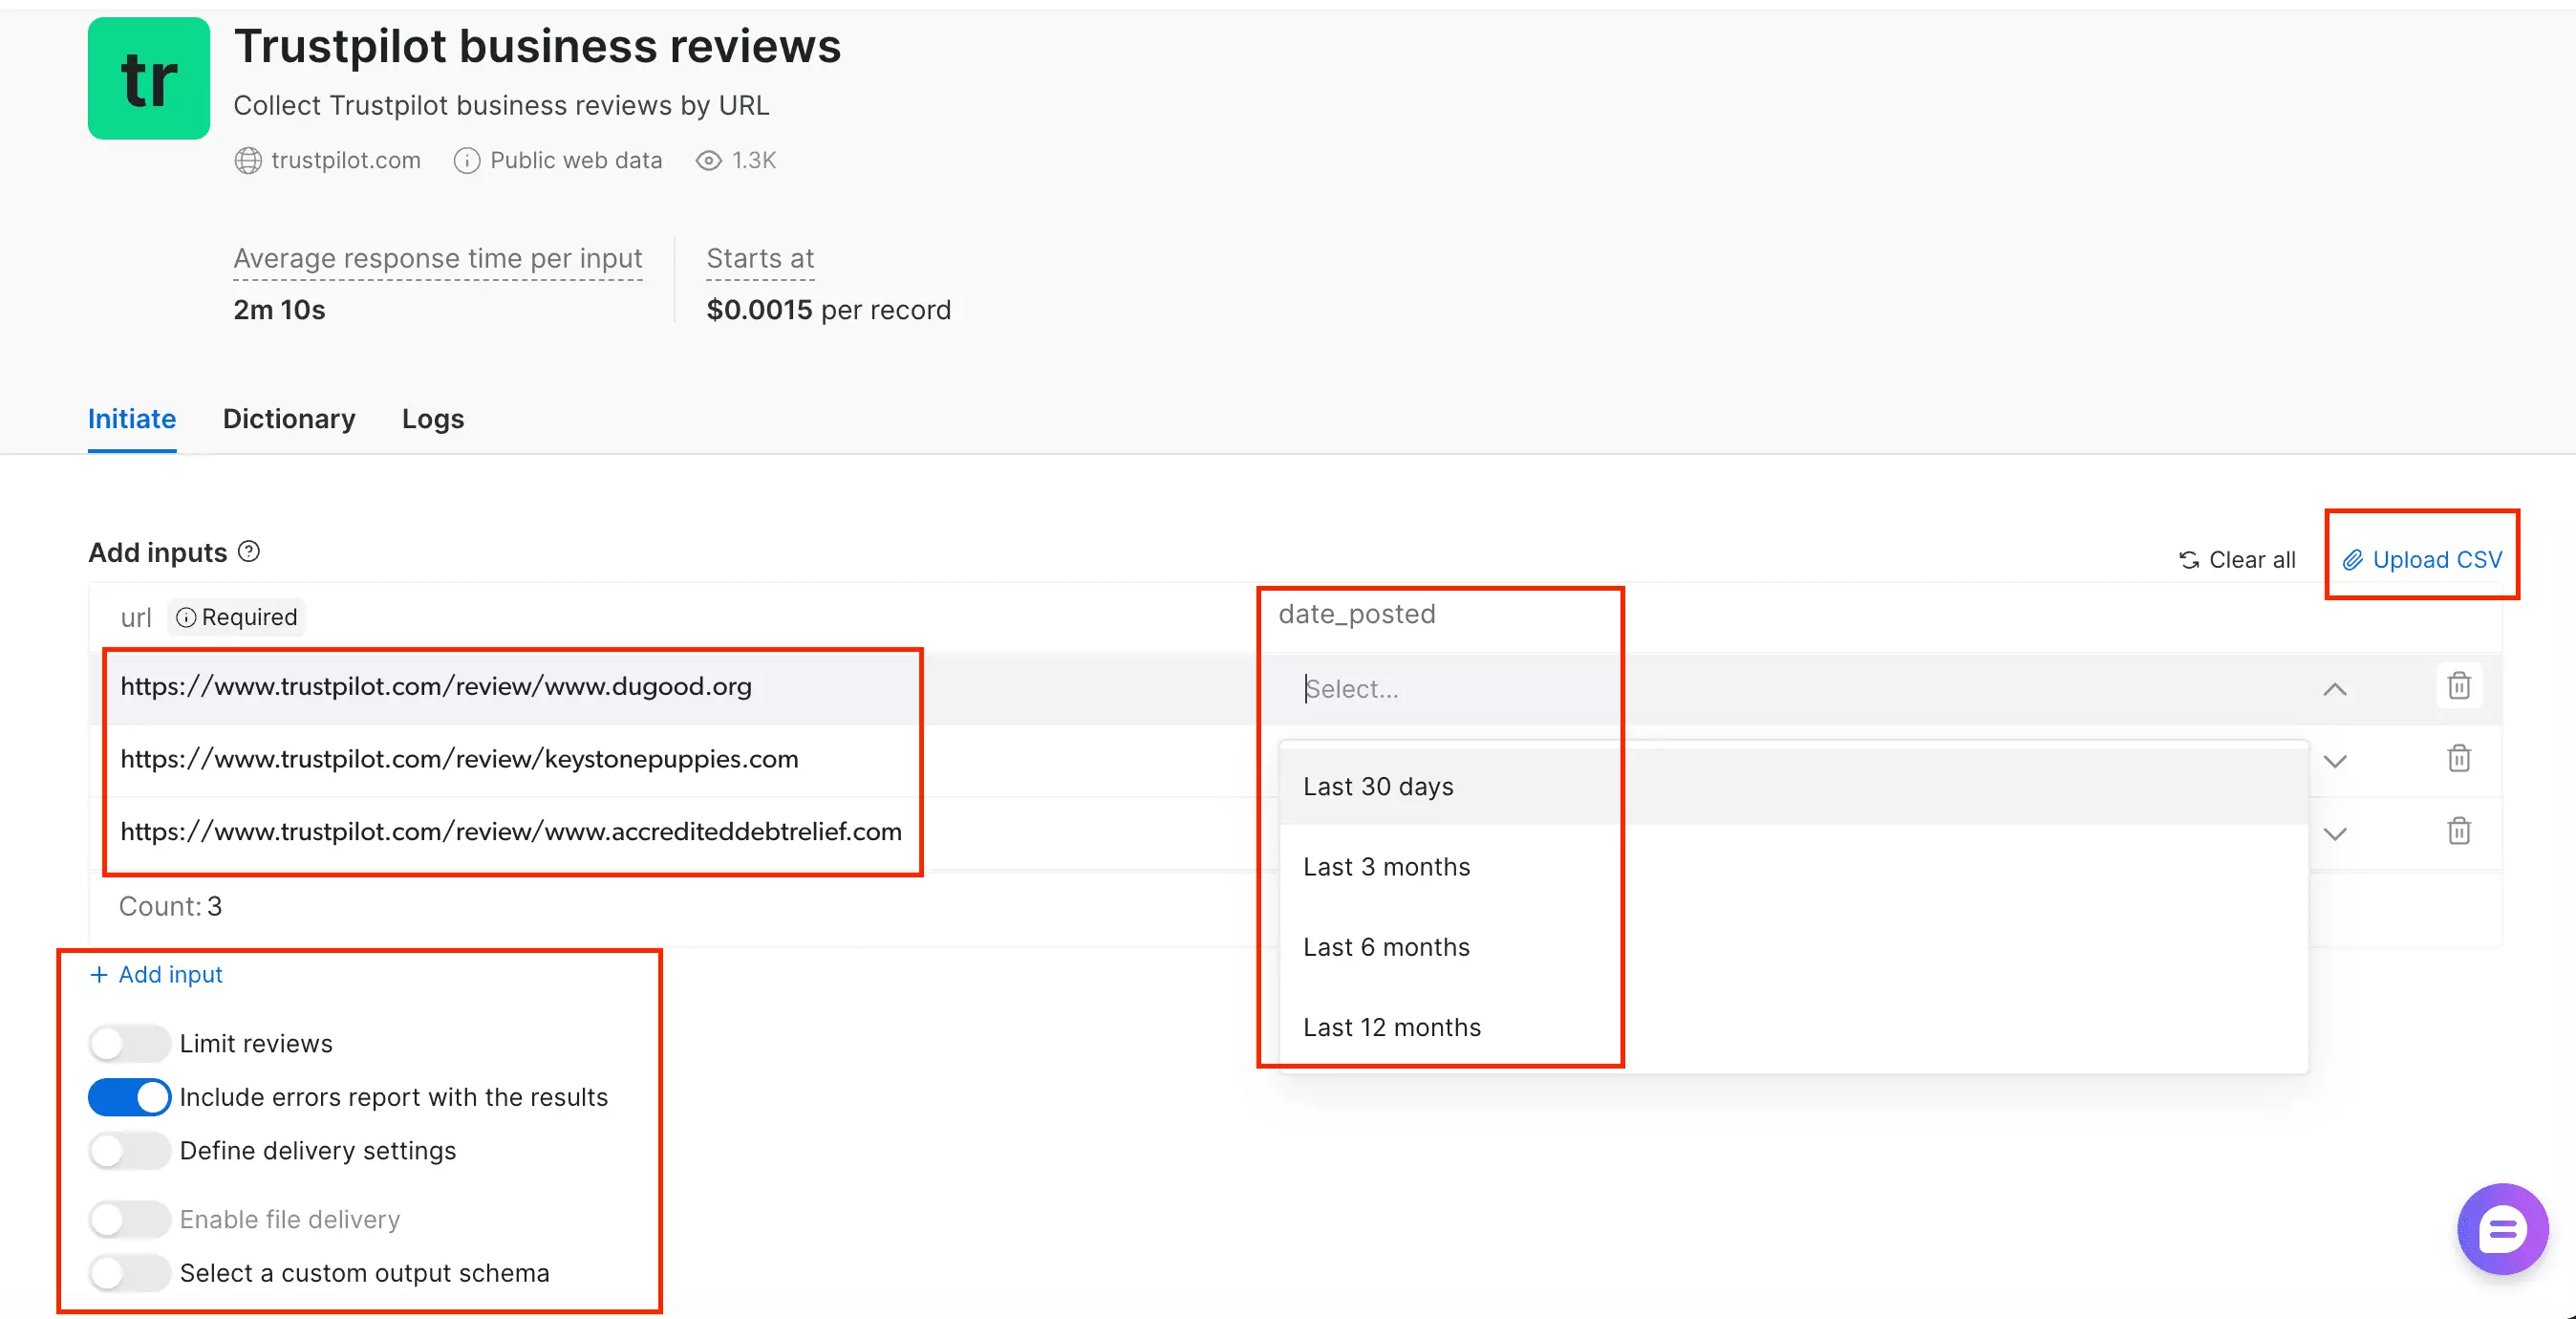The width and height of the screenshot is (2576, 1319).
Task: Collapse the dugood.org row chevron
Action: pos(2336,688)
